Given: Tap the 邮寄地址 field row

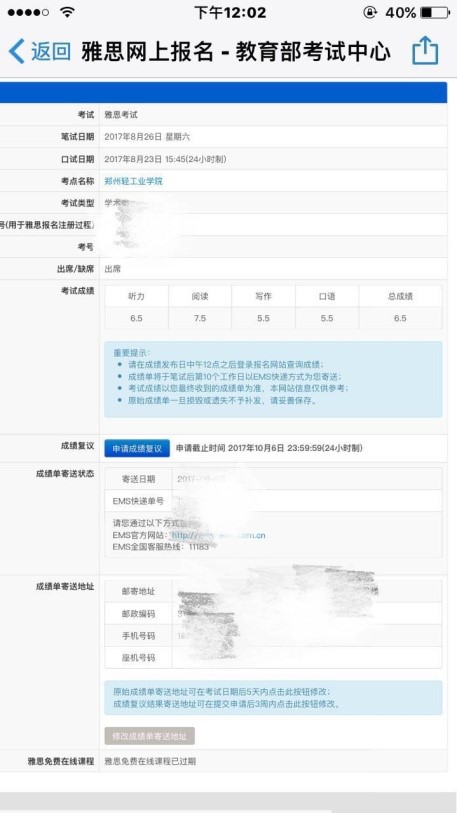Looking at the screenshot, I should coord(273,591).
